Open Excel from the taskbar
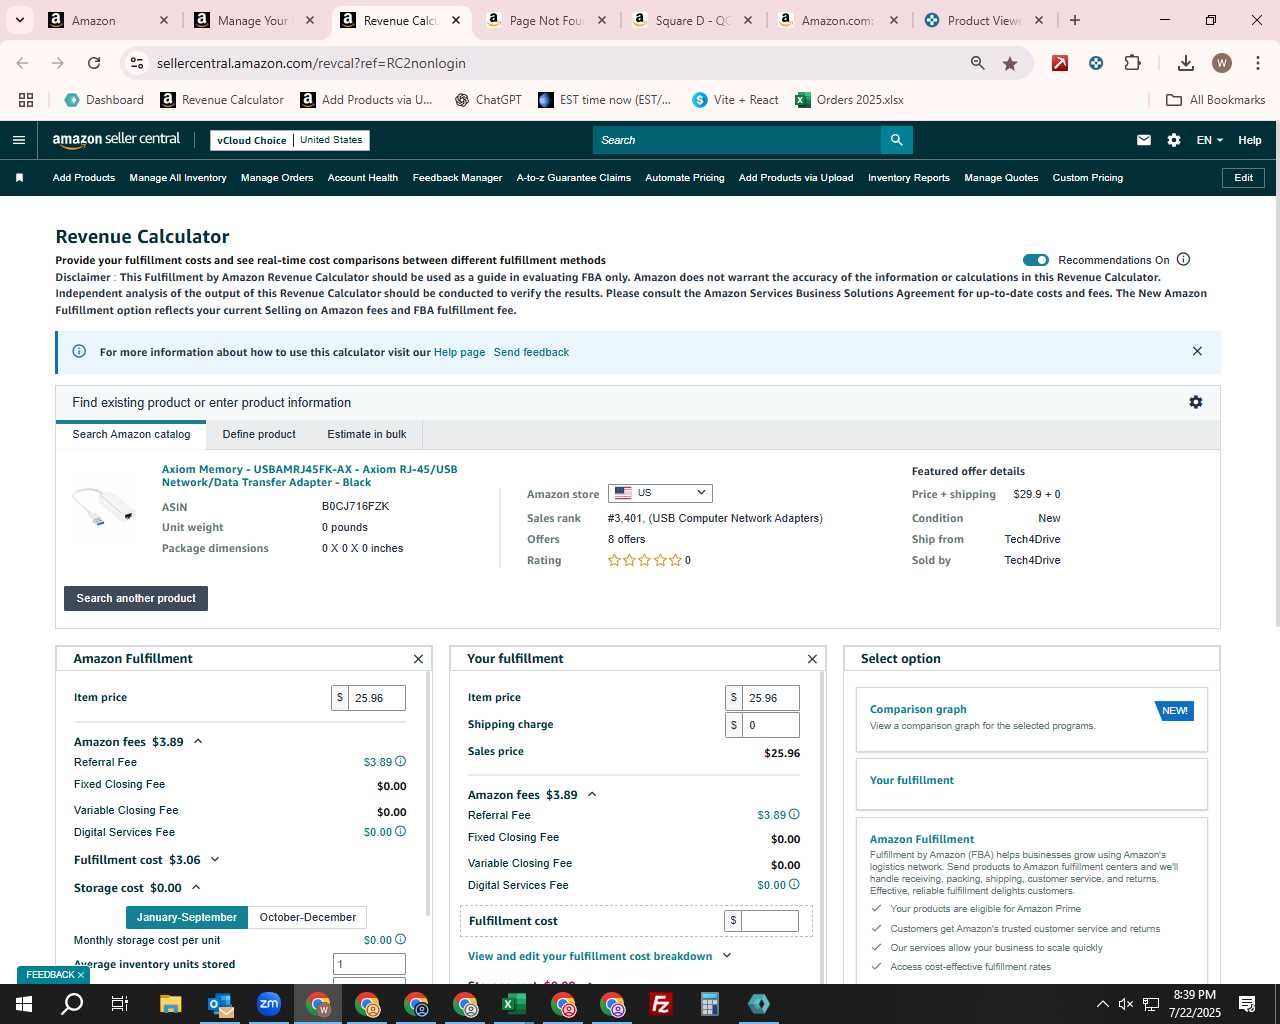Viewport: 1280px width, 1024px height. click(514, 1004)
